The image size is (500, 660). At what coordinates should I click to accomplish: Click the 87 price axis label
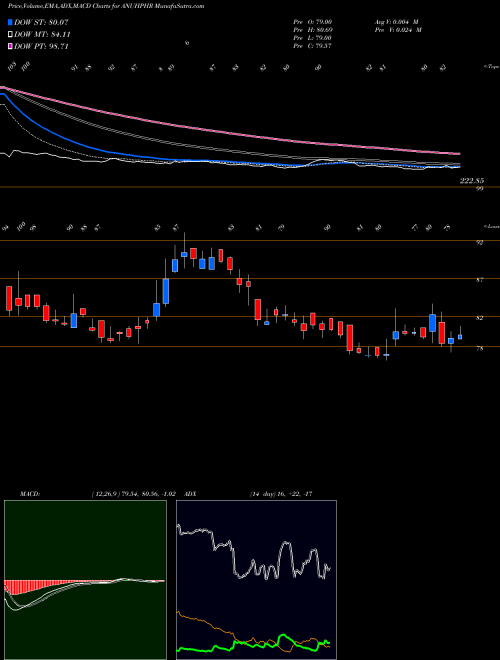[x=479, y=280]
